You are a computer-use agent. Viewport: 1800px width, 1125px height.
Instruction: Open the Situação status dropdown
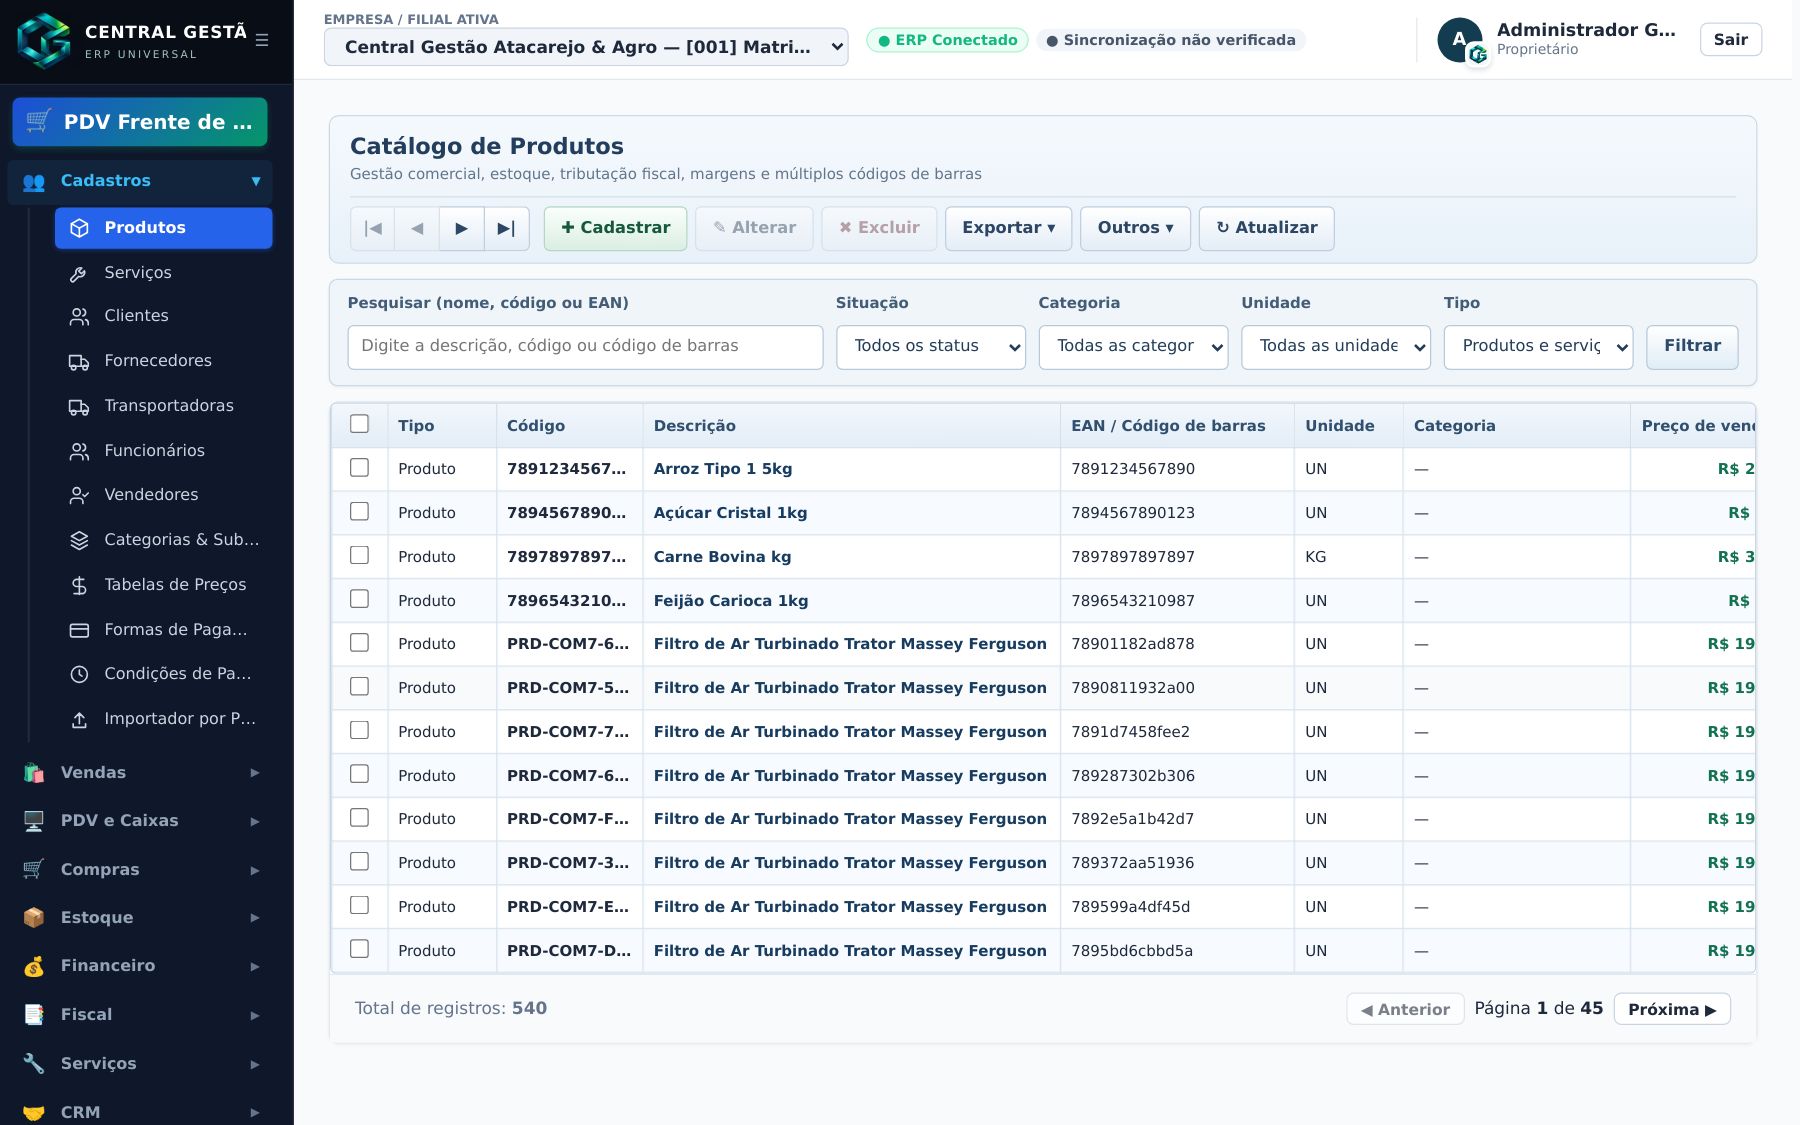931,346
